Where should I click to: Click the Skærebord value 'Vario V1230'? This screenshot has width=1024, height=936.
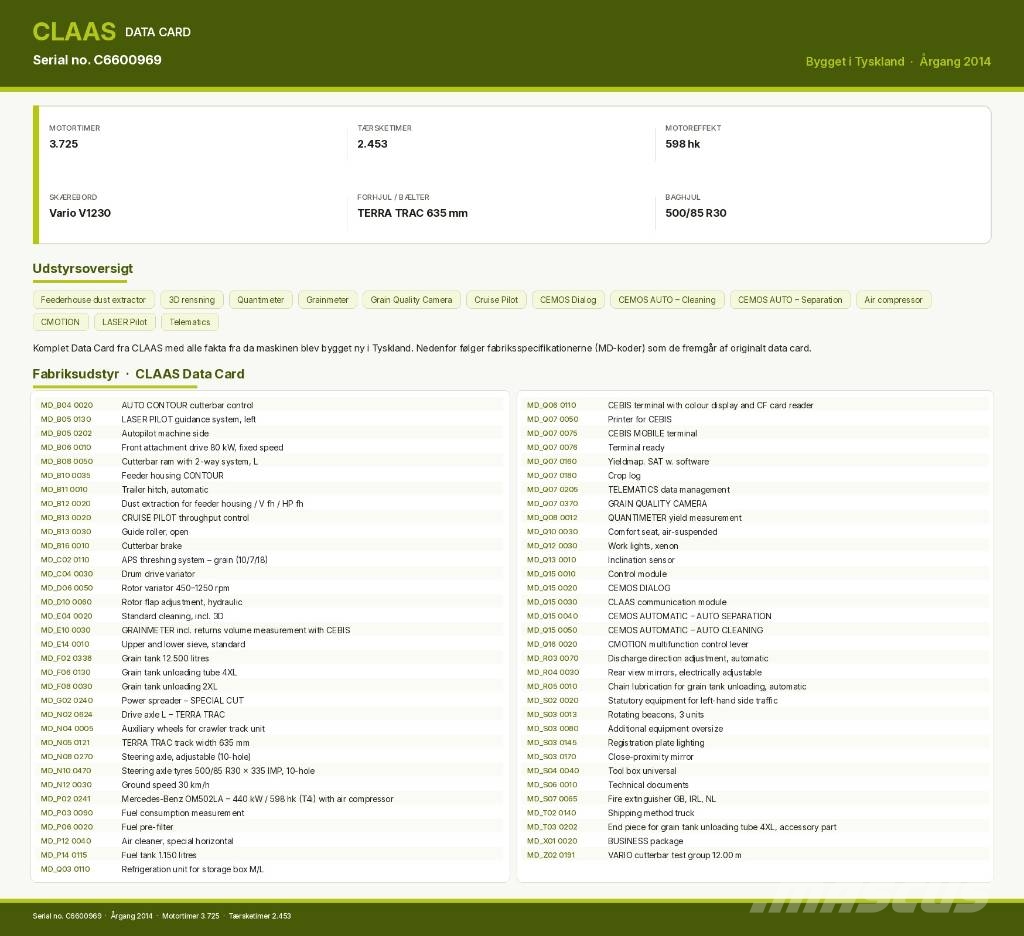(x=80, y=213)
